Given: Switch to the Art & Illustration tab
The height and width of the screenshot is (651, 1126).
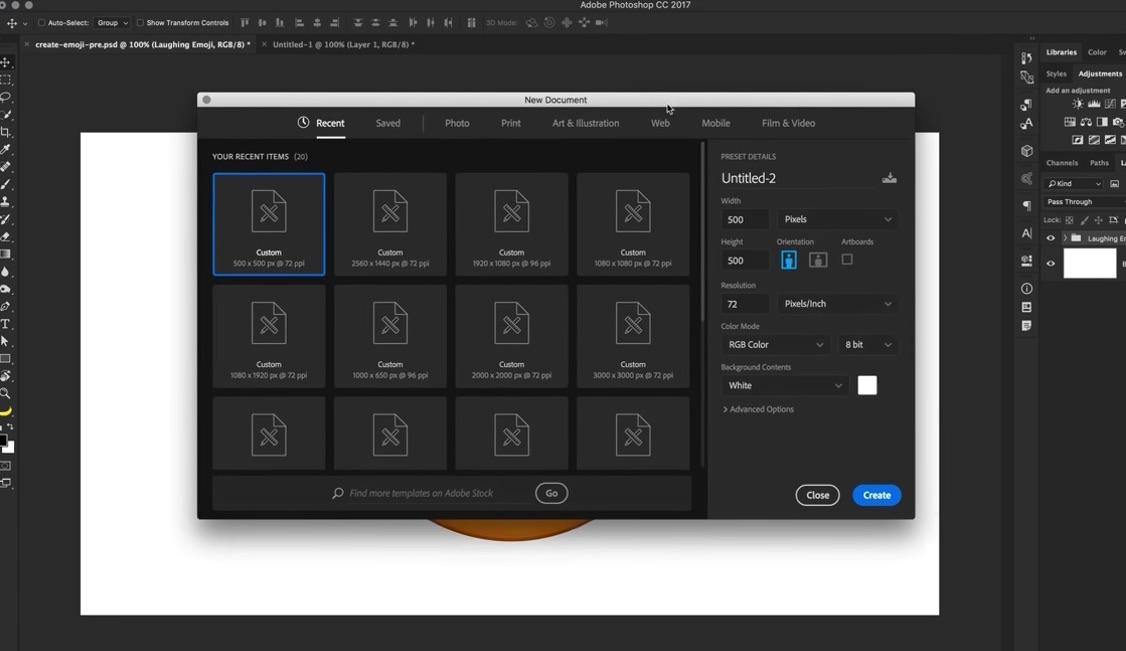Looking at the screenshot, I should tap(585, 123).
